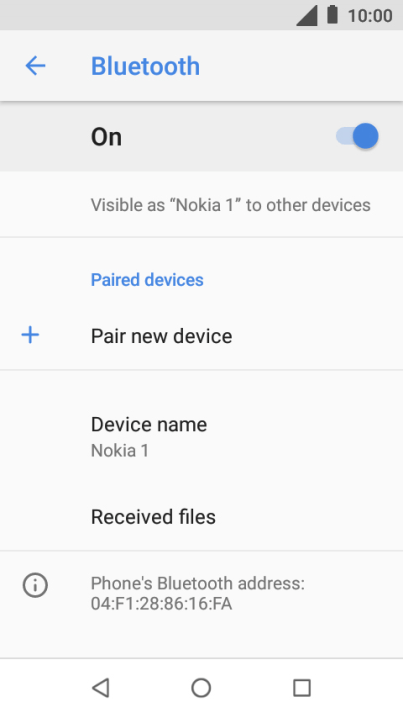Tap the info icon beside Bluetooth address
The image size is (403, 718).
[35, 585]
